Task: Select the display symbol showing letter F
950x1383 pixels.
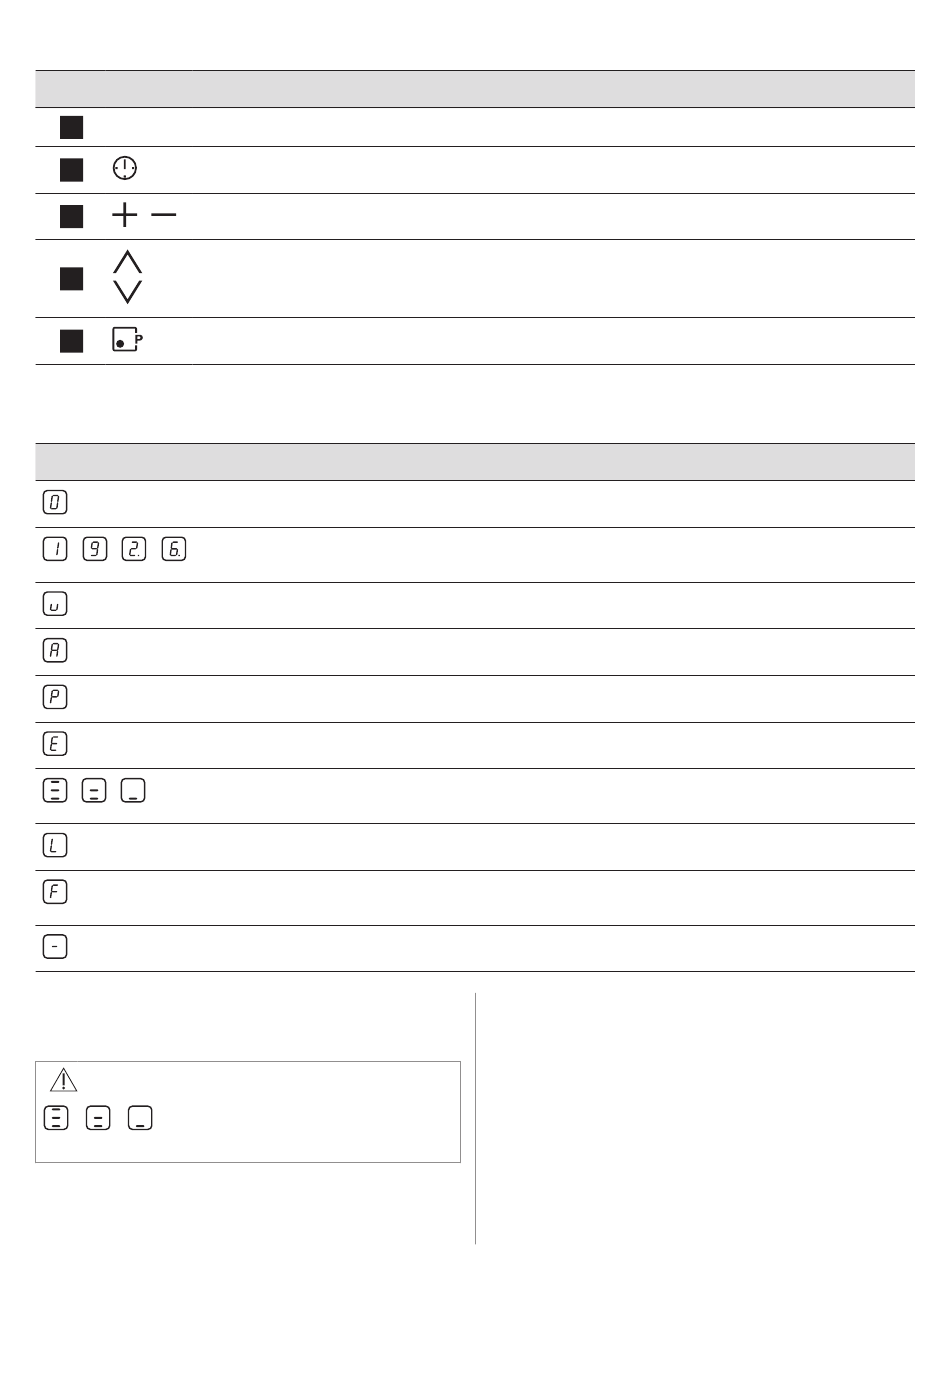Action: pos(55,891)
